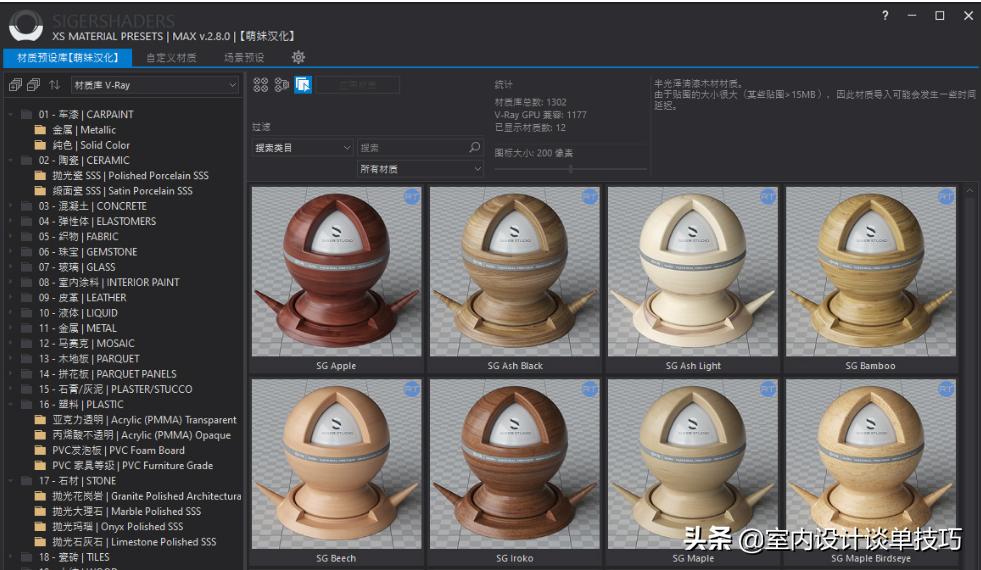Select the SG Apple material thumbnail
The height and width of the screenshot is (570, 981).
point(337,272)
